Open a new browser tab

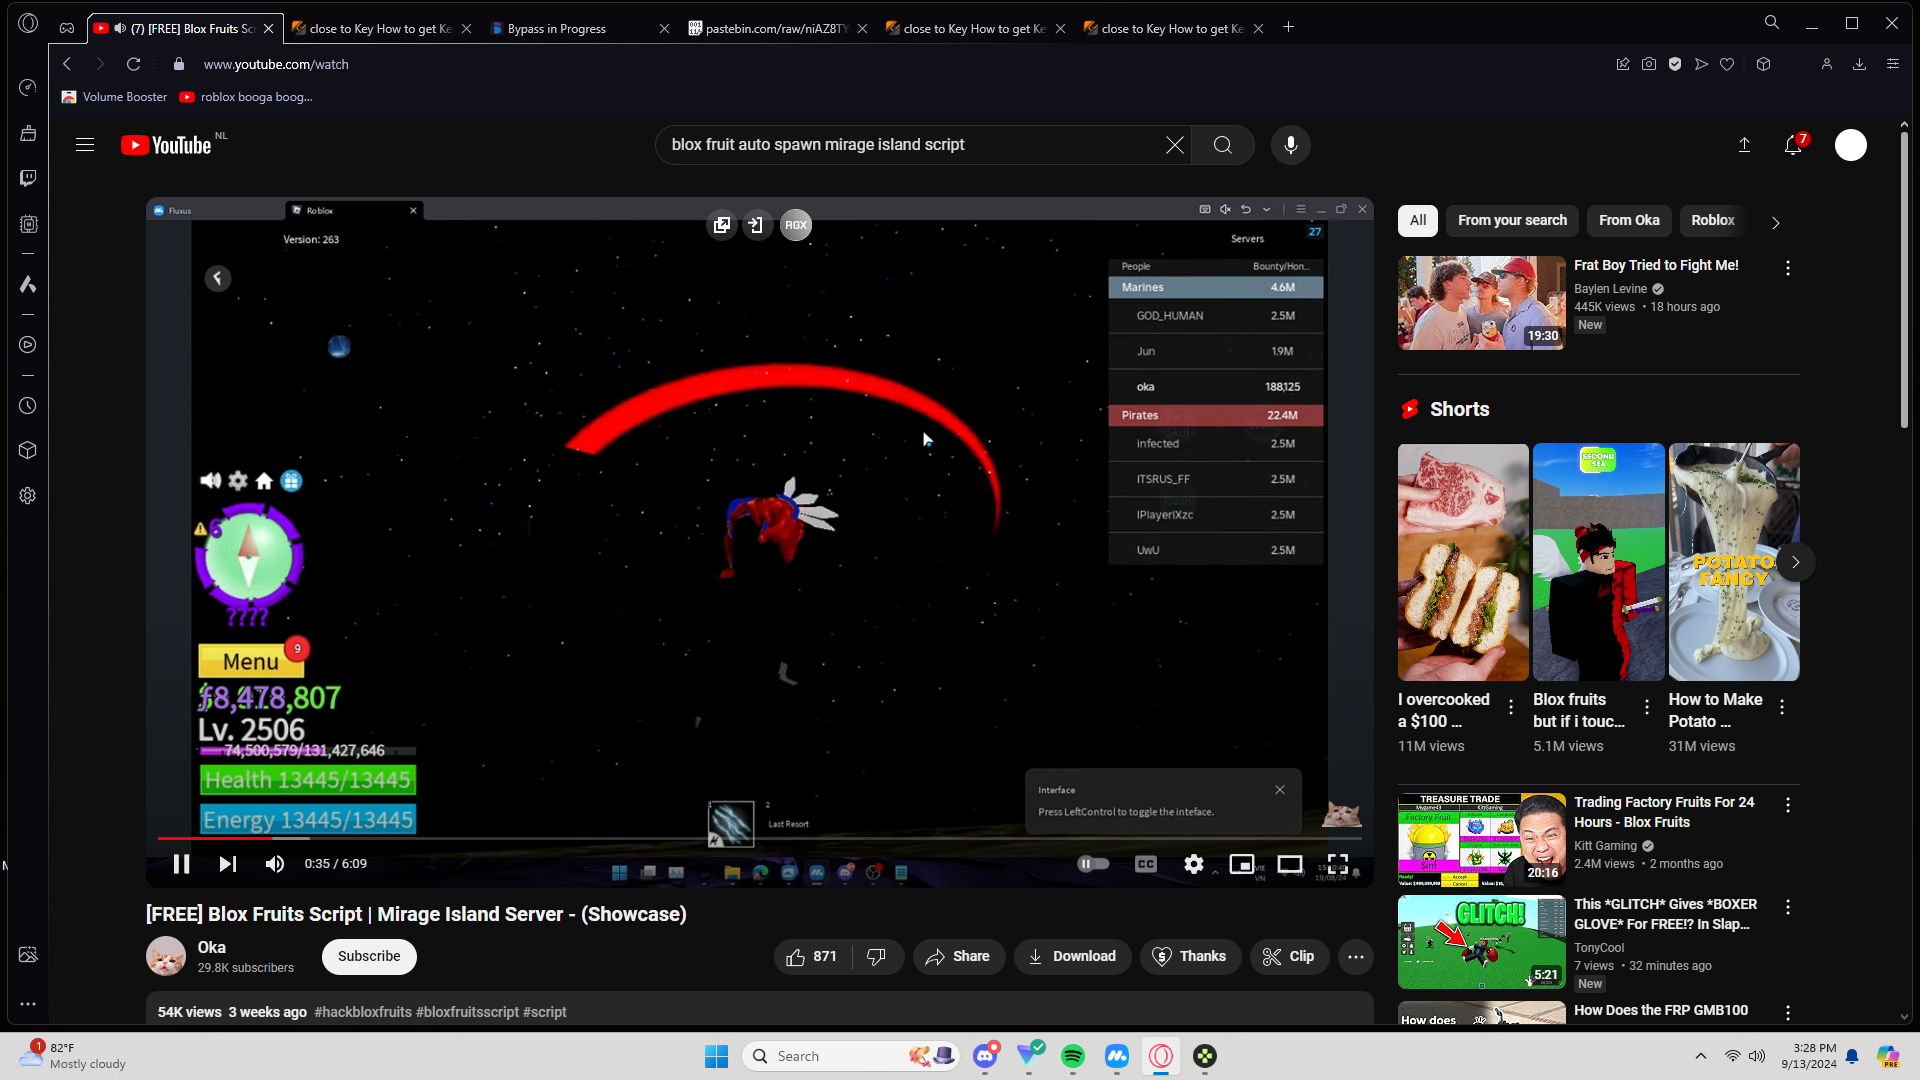click(x=1289, y=27)
